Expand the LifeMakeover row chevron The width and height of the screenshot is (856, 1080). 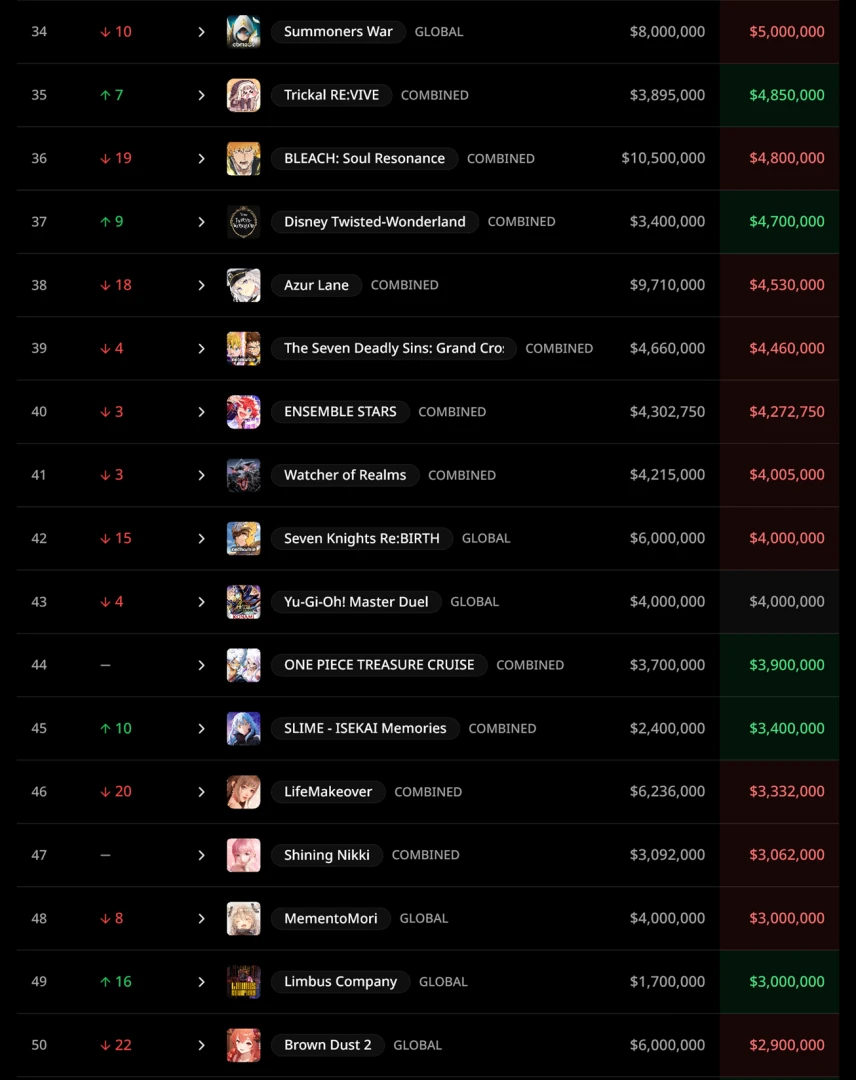201,792
